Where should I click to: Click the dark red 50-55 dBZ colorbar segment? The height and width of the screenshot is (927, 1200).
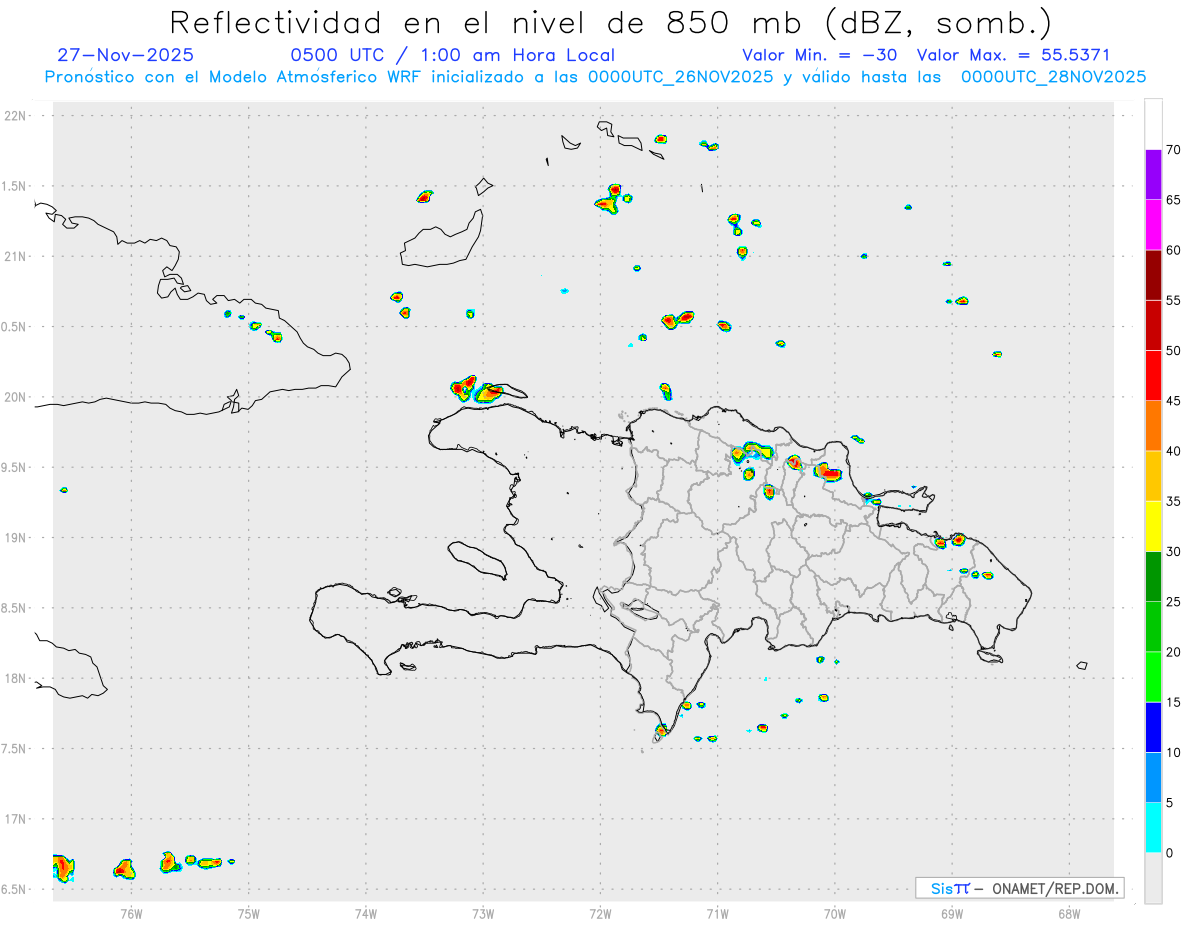pos(1153,326)
